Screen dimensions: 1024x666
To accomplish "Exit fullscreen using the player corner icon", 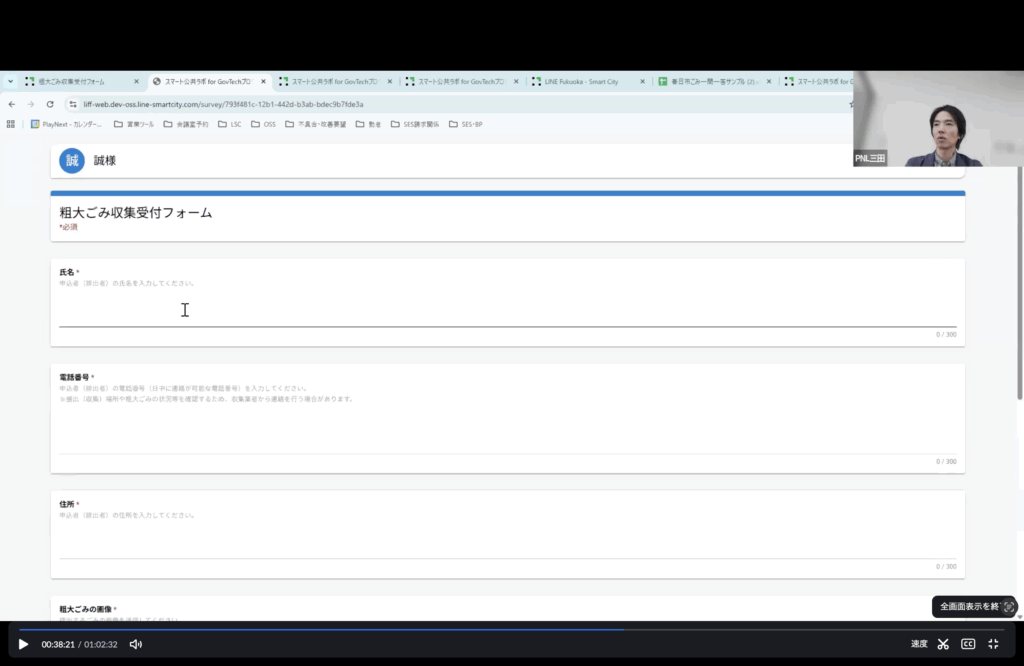I will pos(993,644).
